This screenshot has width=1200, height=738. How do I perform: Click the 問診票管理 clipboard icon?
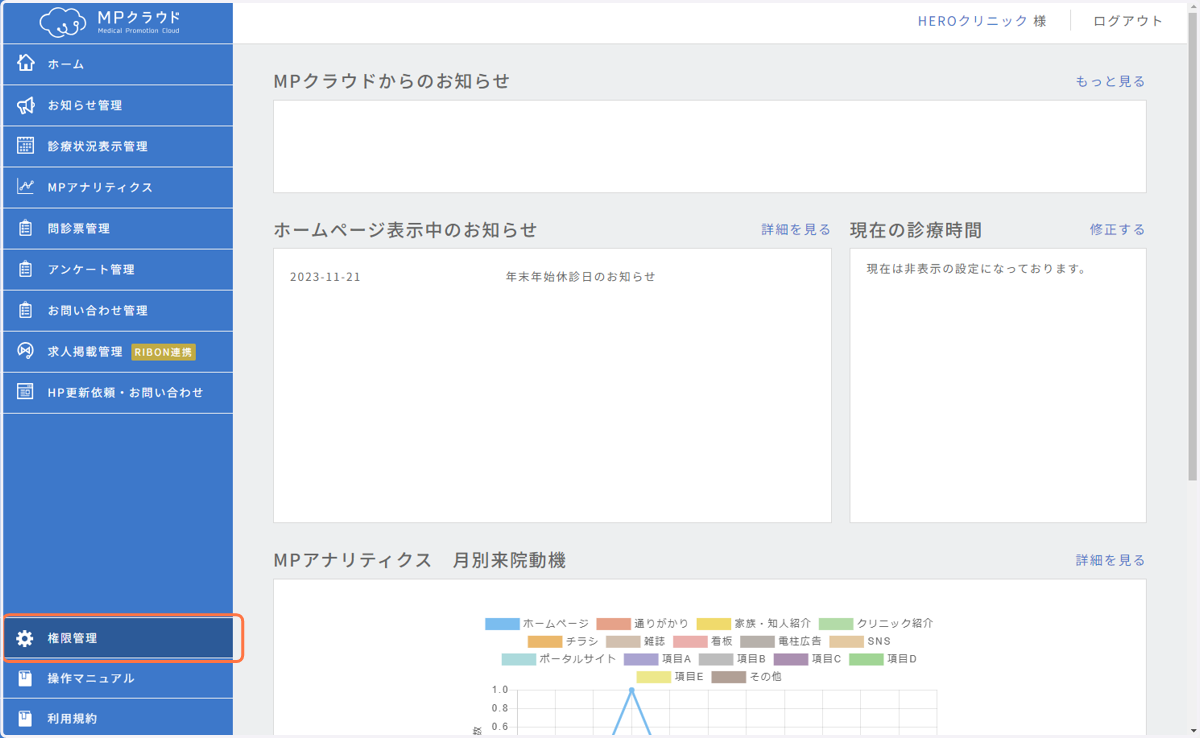click(26, 228)
